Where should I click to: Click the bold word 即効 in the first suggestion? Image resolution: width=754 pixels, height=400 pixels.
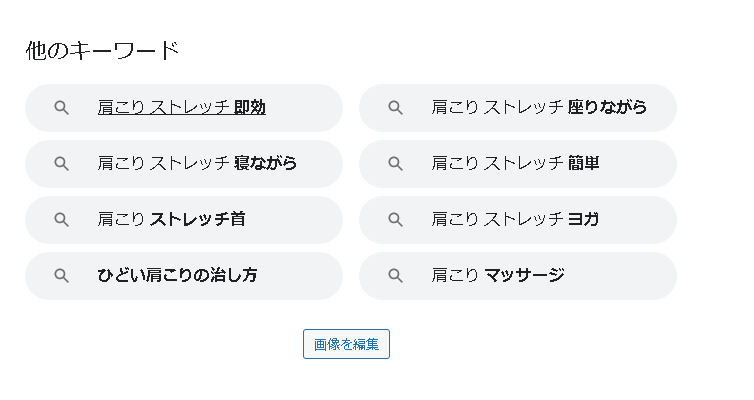click(250, 107)
